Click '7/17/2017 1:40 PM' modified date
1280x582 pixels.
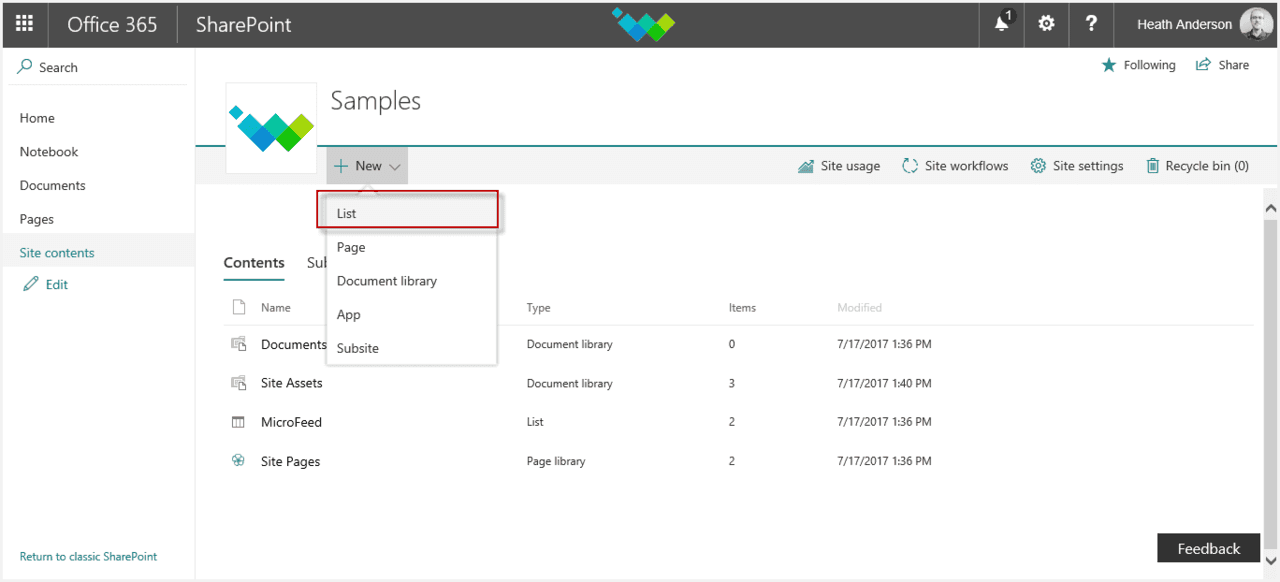[x=884, y=383]
